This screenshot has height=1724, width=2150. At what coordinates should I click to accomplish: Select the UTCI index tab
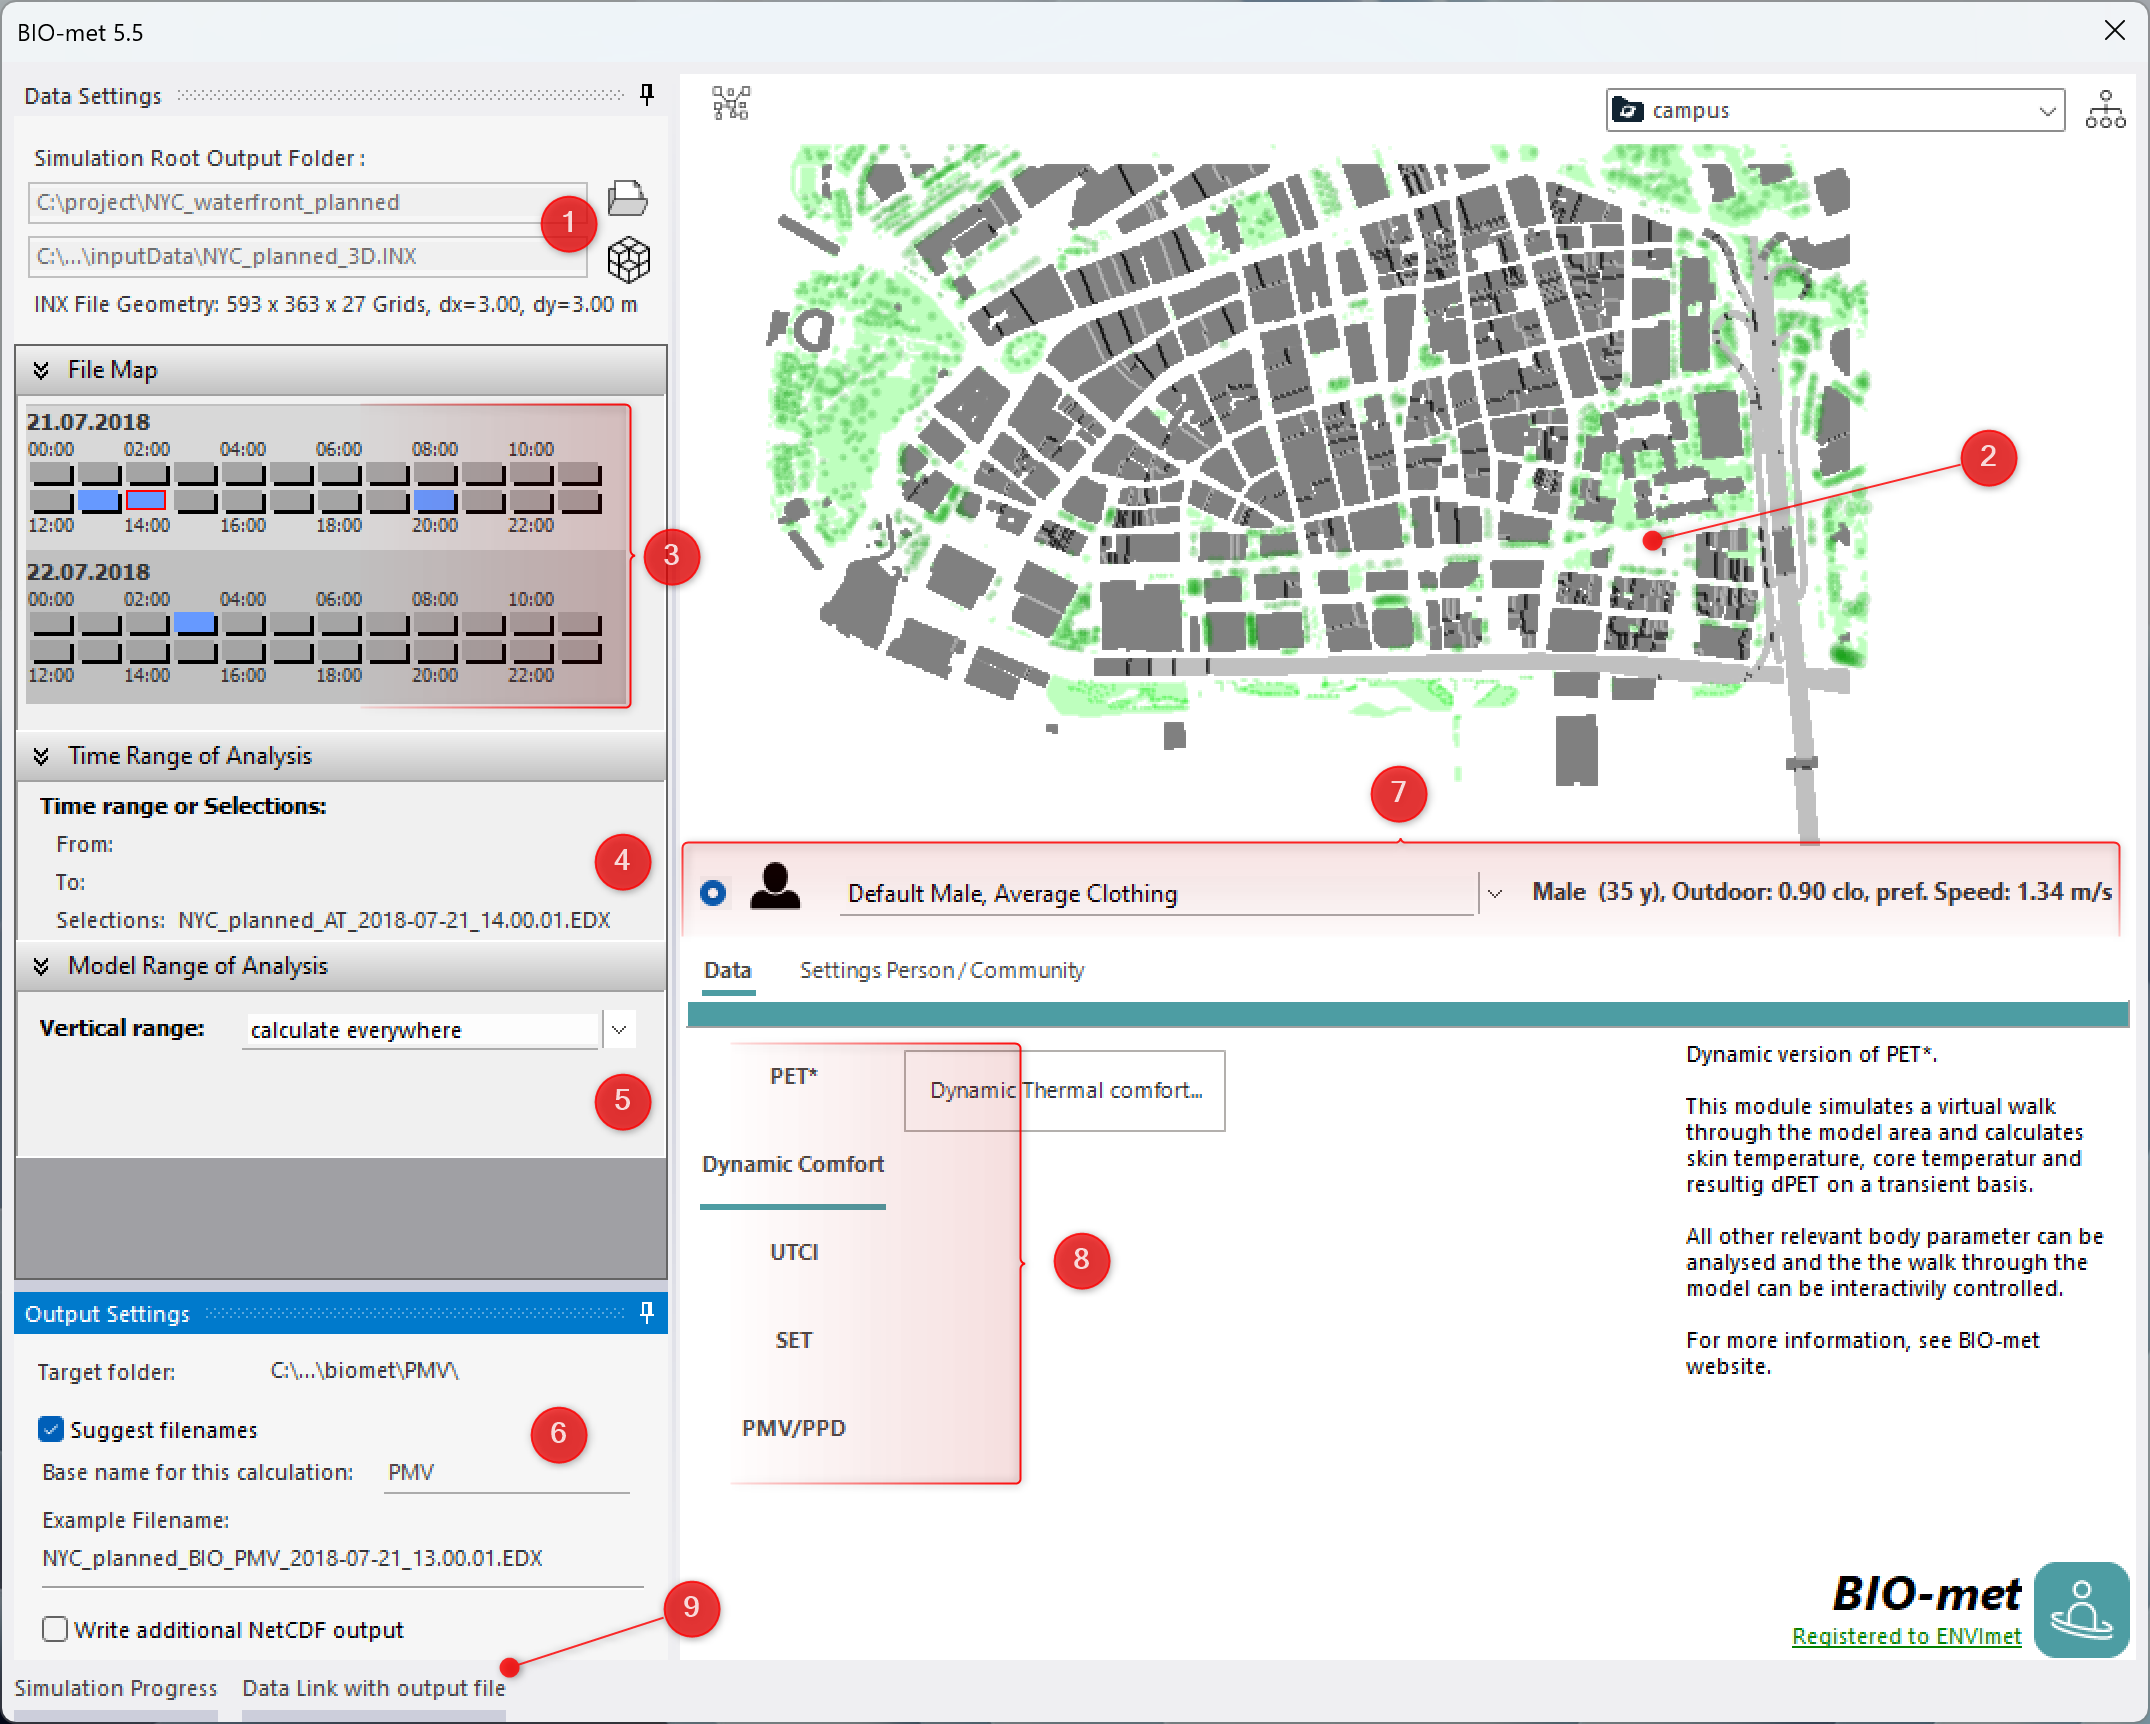click(x=794, y=1252)
